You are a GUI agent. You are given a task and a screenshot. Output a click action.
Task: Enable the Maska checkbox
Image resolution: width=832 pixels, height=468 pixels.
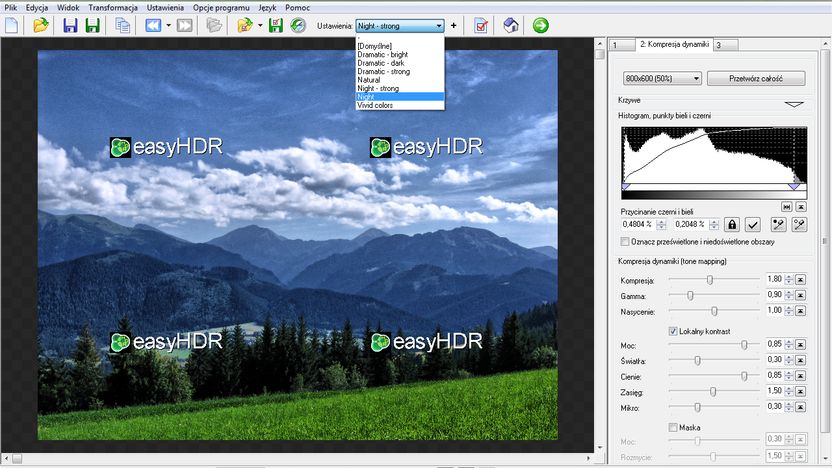(x=673, y=427)
